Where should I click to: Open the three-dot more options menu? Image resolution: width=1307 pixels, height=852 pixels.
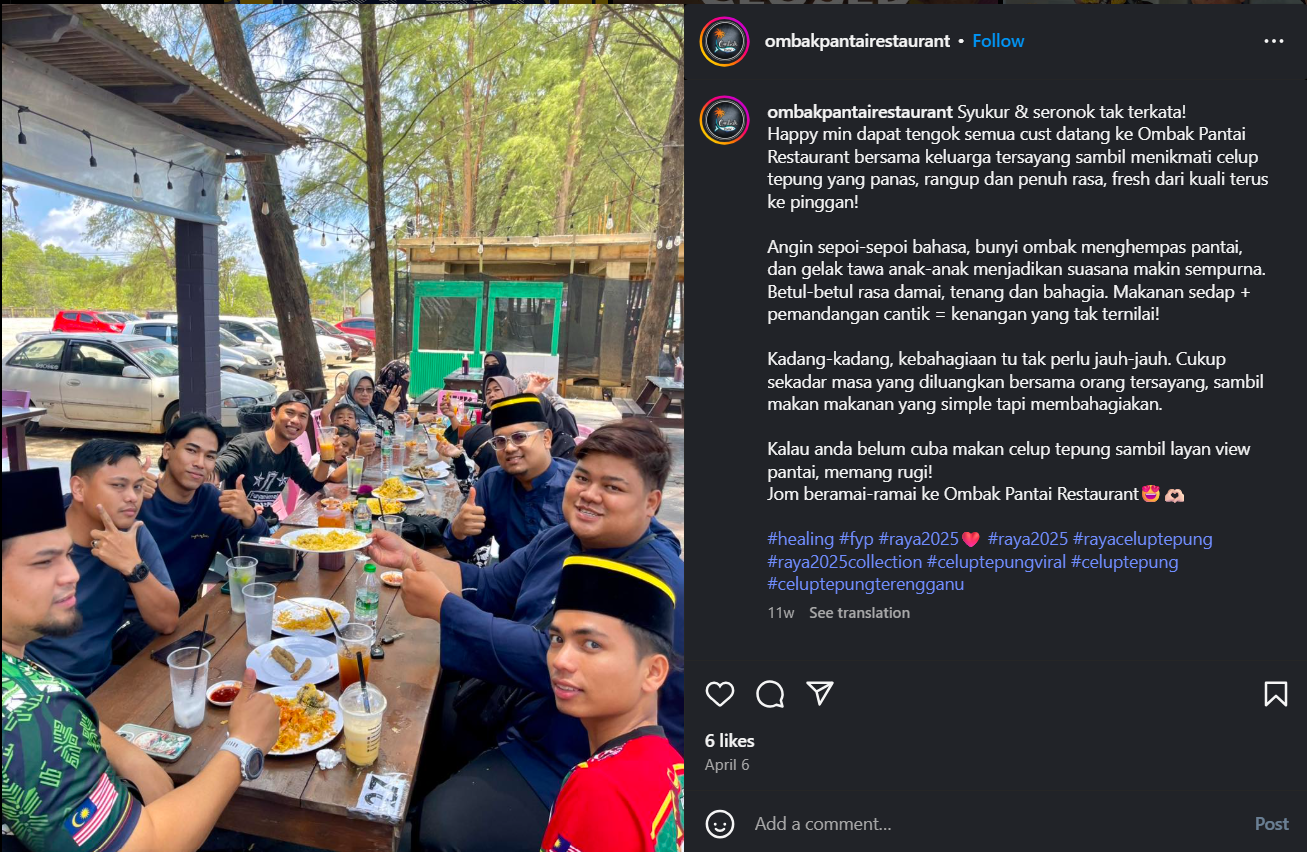point(1273,41)
